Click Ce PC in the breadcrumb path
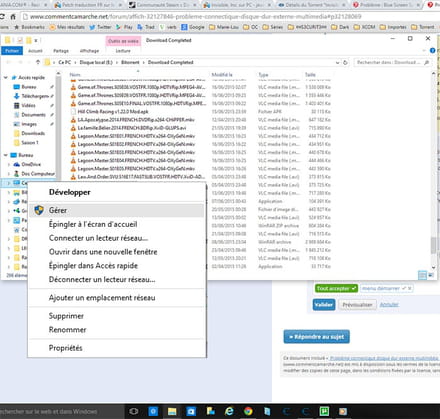This screenshot has height=419, width=440. [65, 62]
